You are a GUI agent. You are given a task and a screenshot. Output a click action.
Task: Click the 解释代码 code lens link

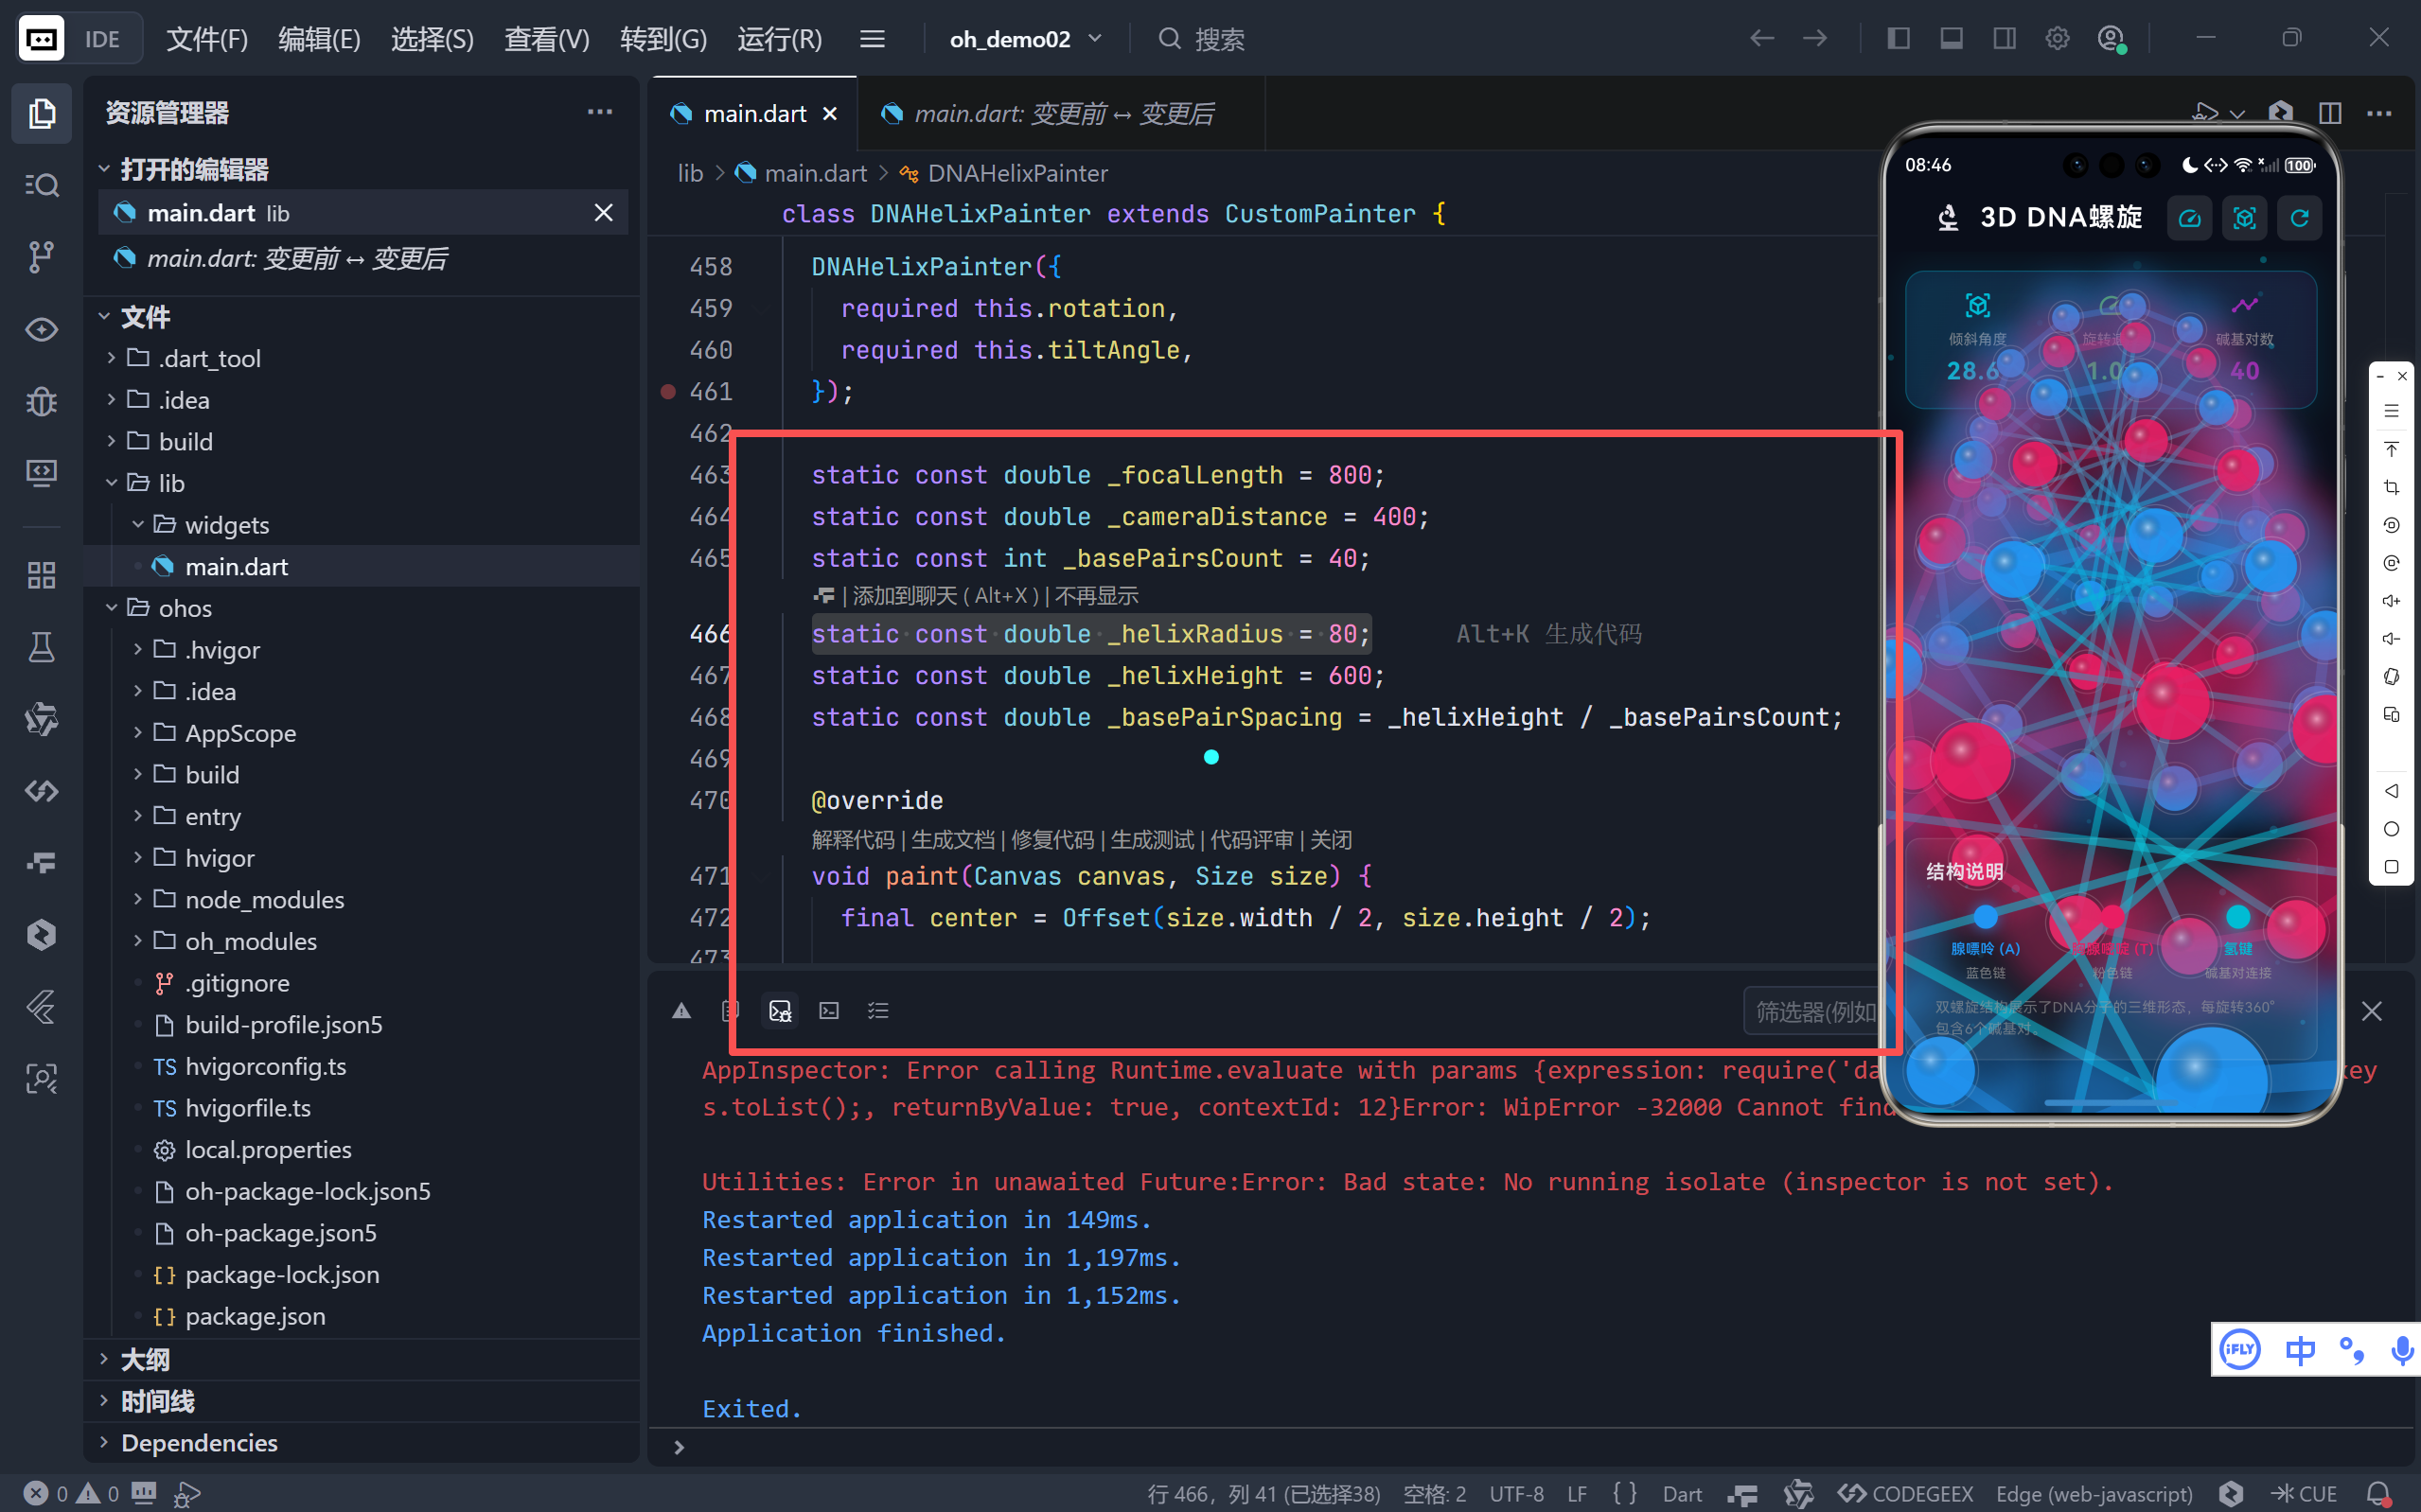point(852,840)
